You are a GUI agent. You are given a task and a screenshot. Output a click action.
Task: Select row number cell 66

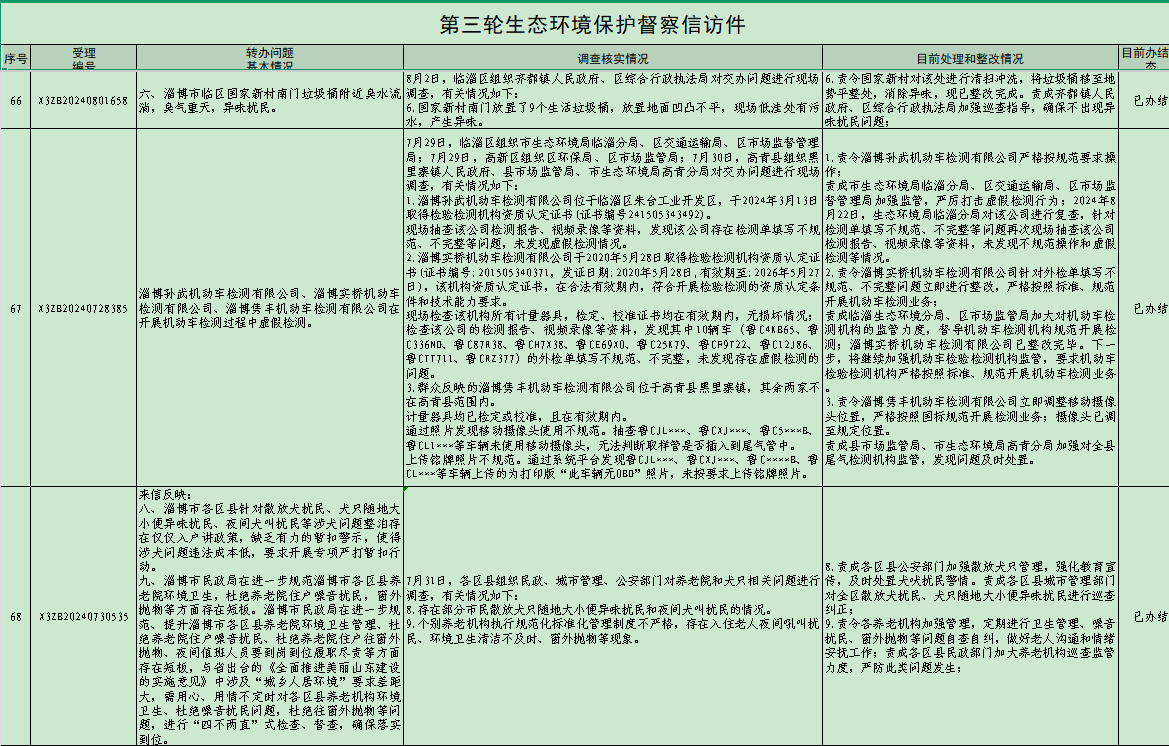(14, 102)
